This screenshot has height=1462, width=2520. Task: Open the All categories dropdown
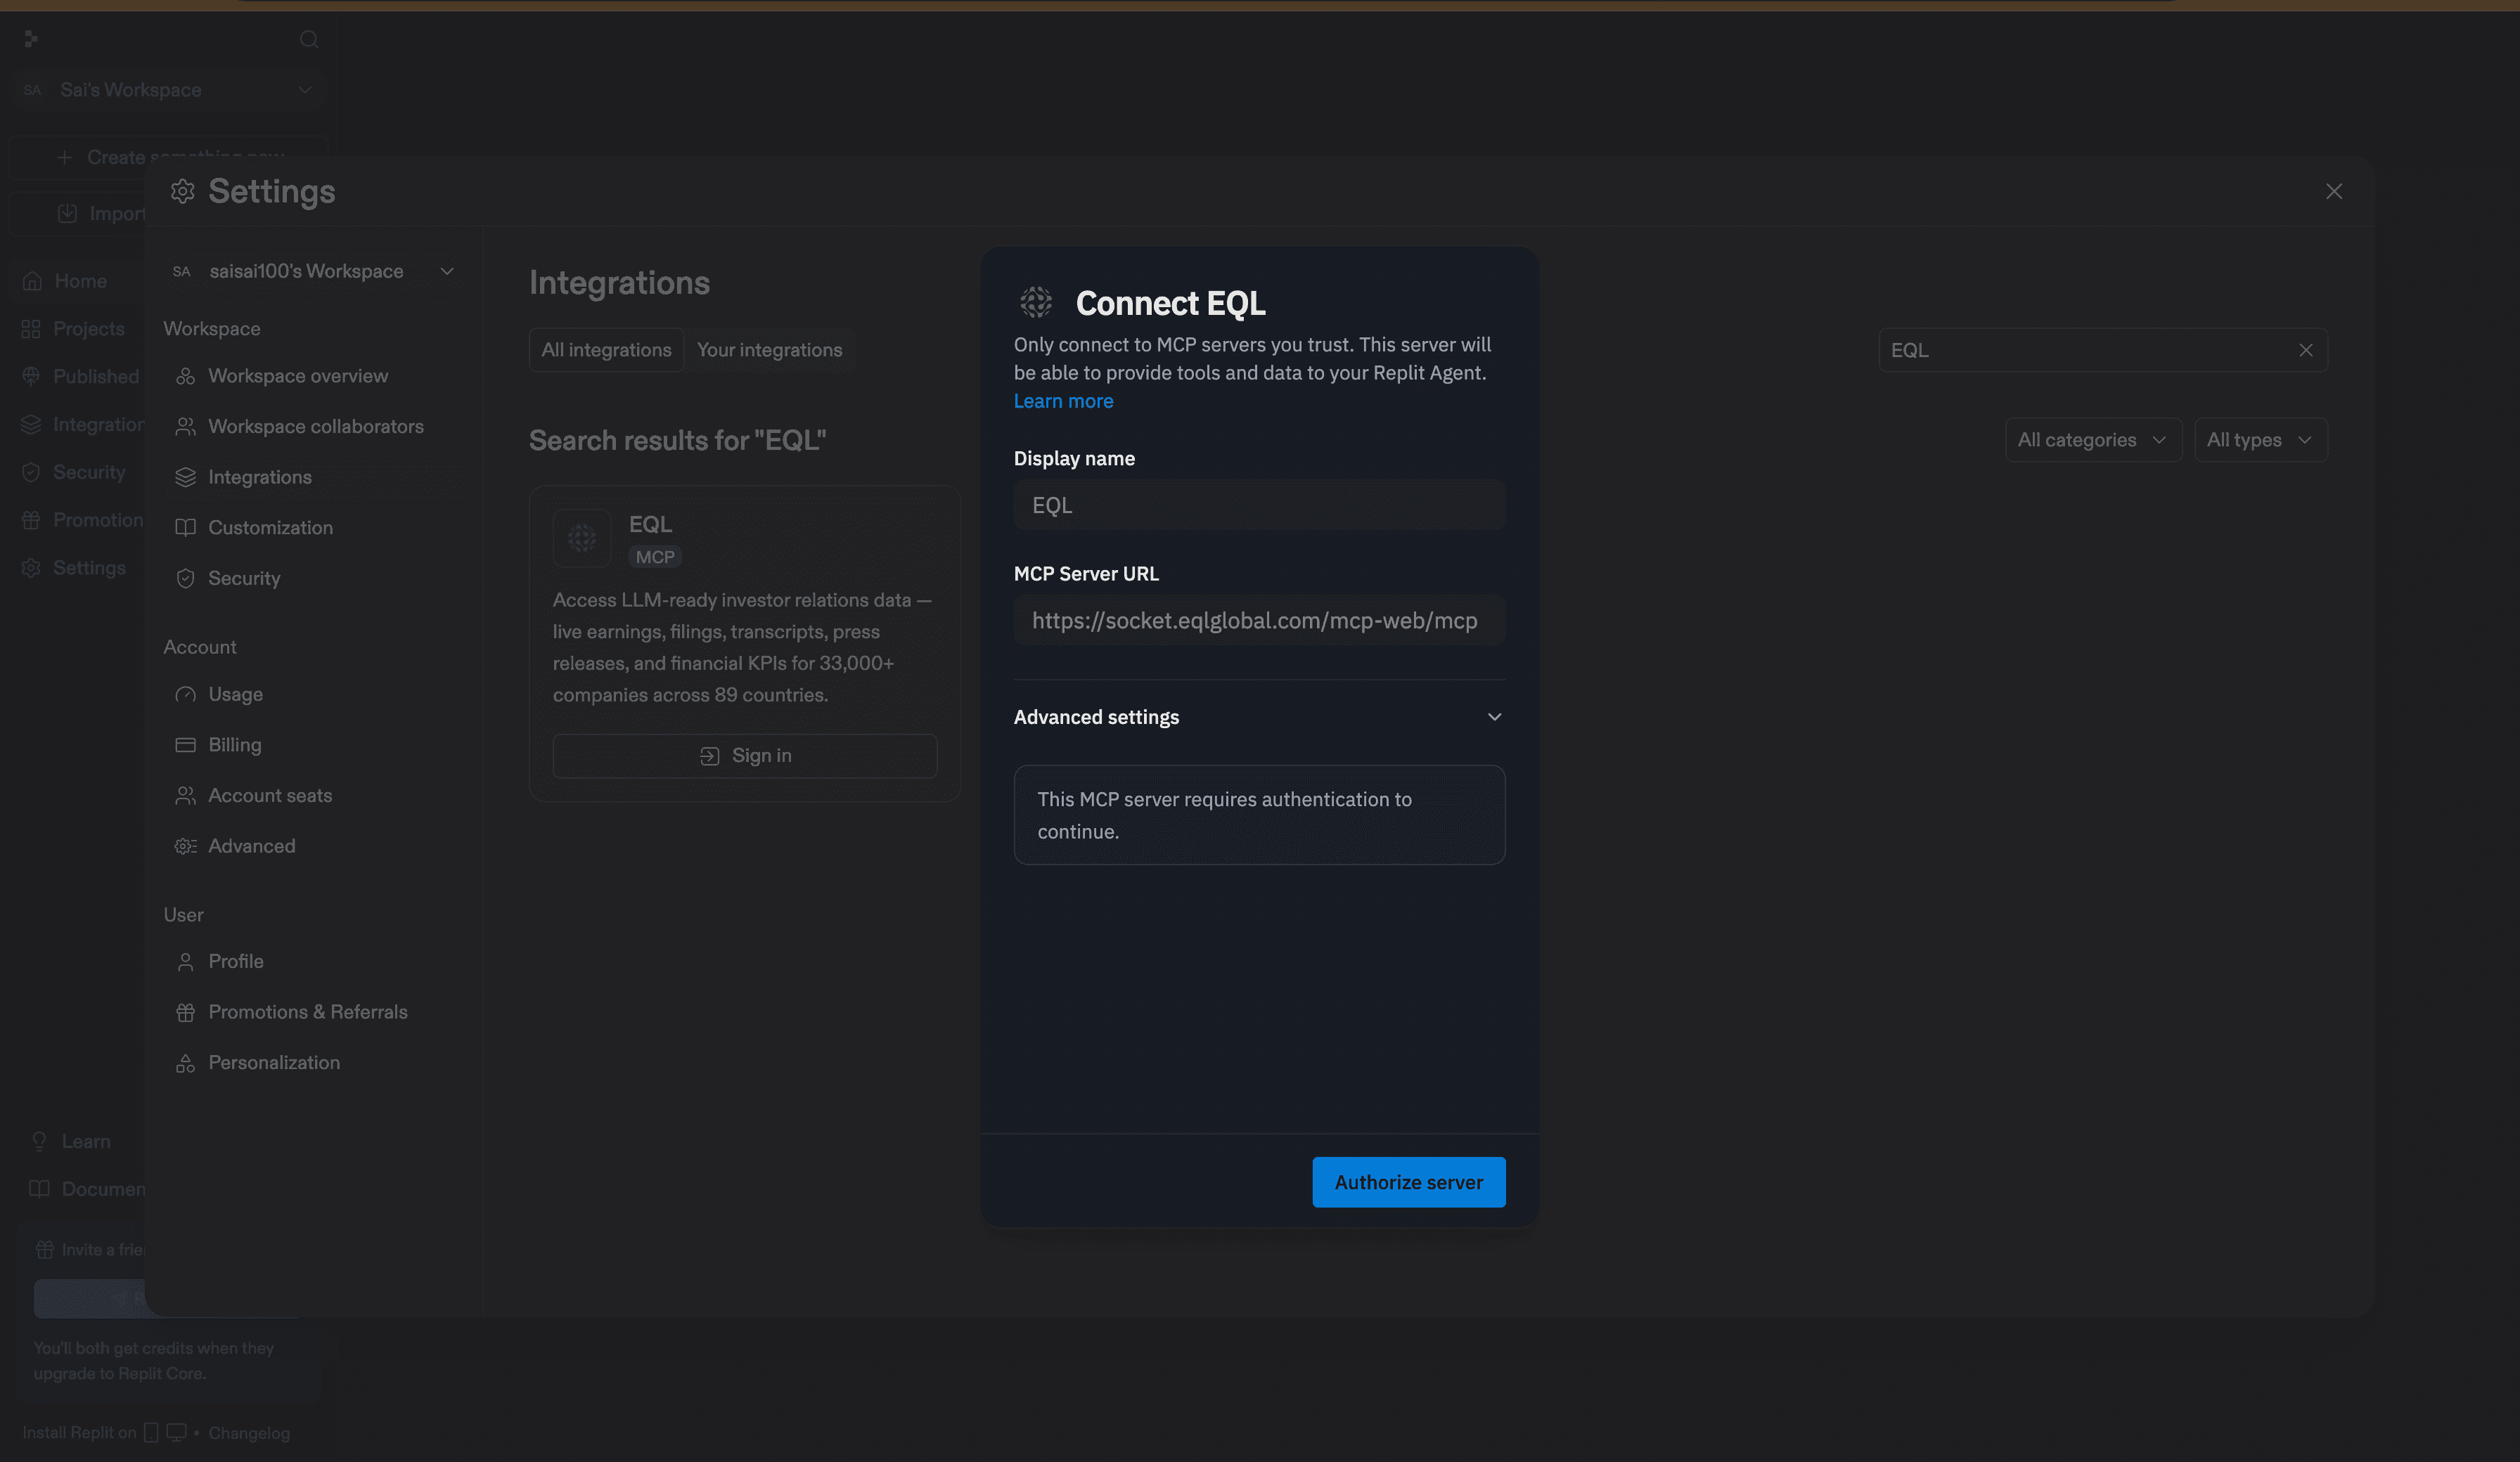tap(2092, 440)
